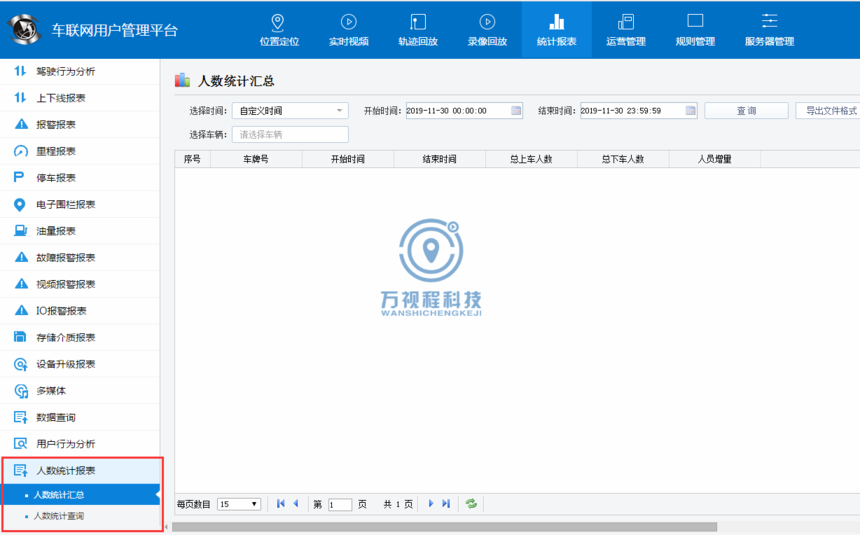Select 人数统计汇总 in the sidebar
The height and width of the screenshot is (535, 860).
point(81,494)
